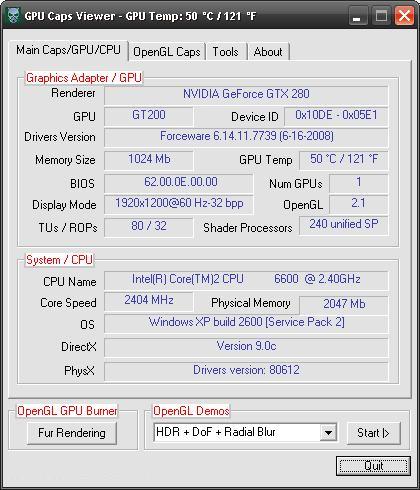This screenshot has height=490, width=420.
Task: Expand the OpenGL Demos dropdown arrow
Action: [x=328, y=433]
